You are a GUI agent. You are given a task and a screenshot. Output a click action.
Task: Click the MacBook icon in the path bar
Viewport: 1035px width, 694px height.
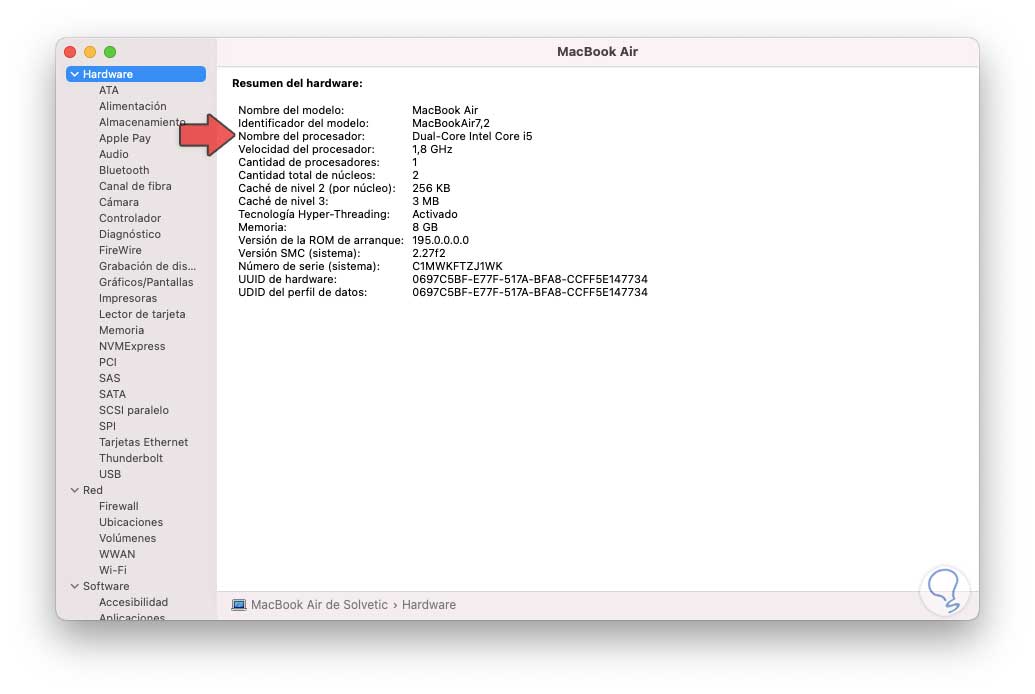coord(239,605)
